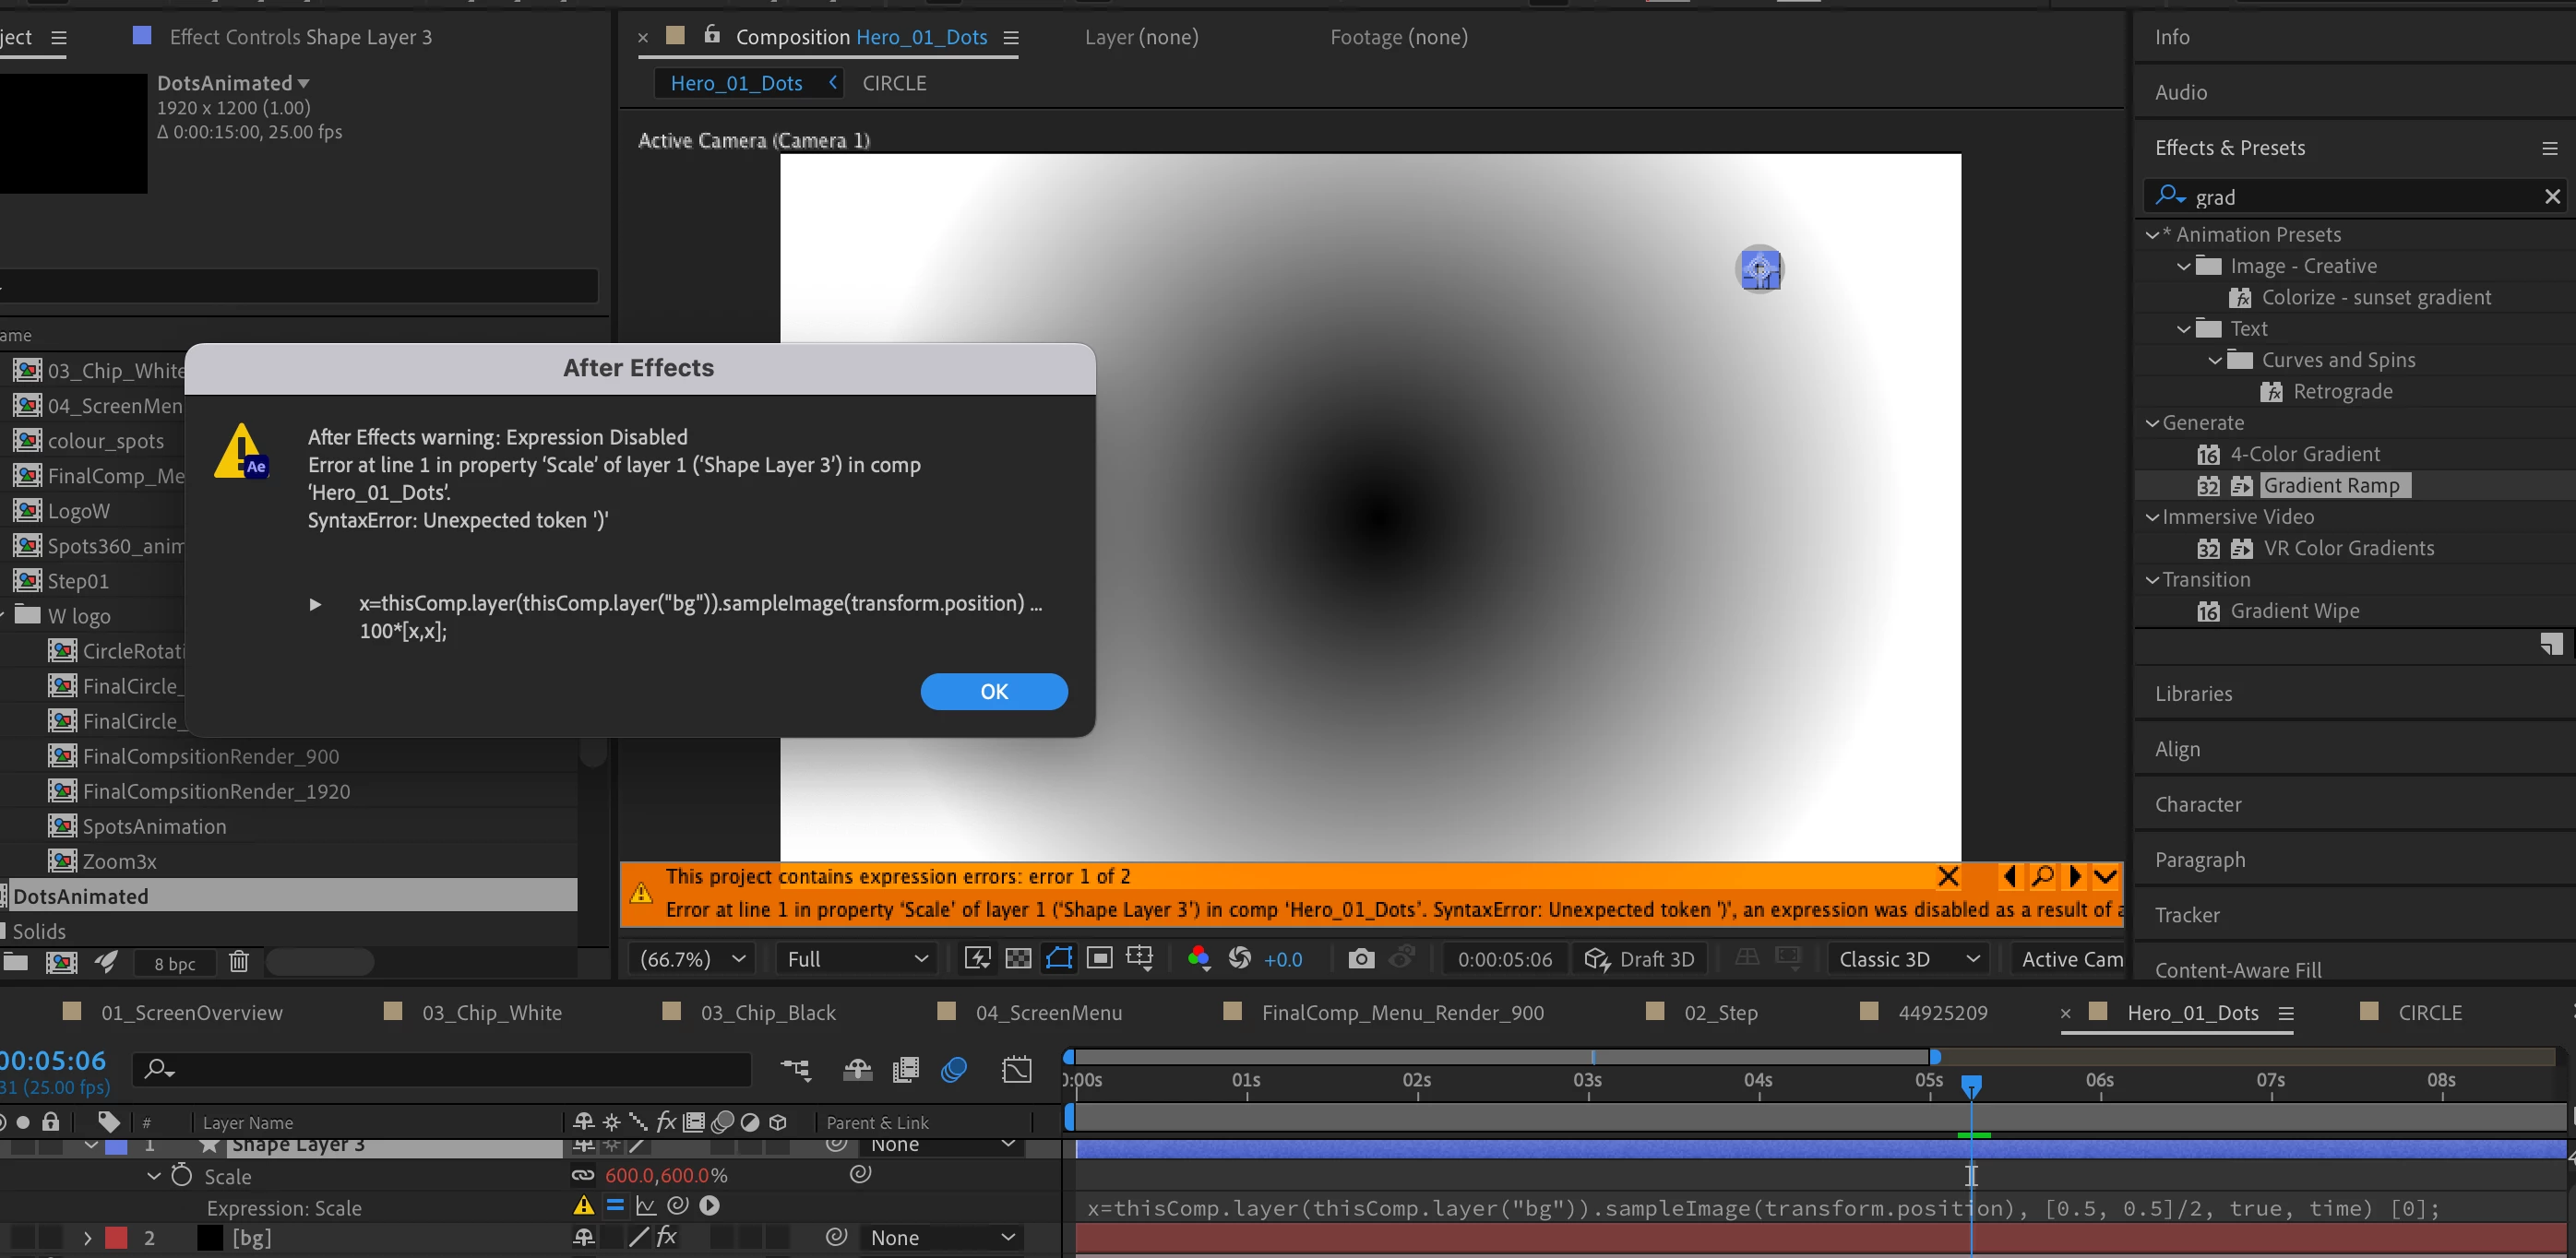Click OK in the expression warning dialog

pos(993,691)
